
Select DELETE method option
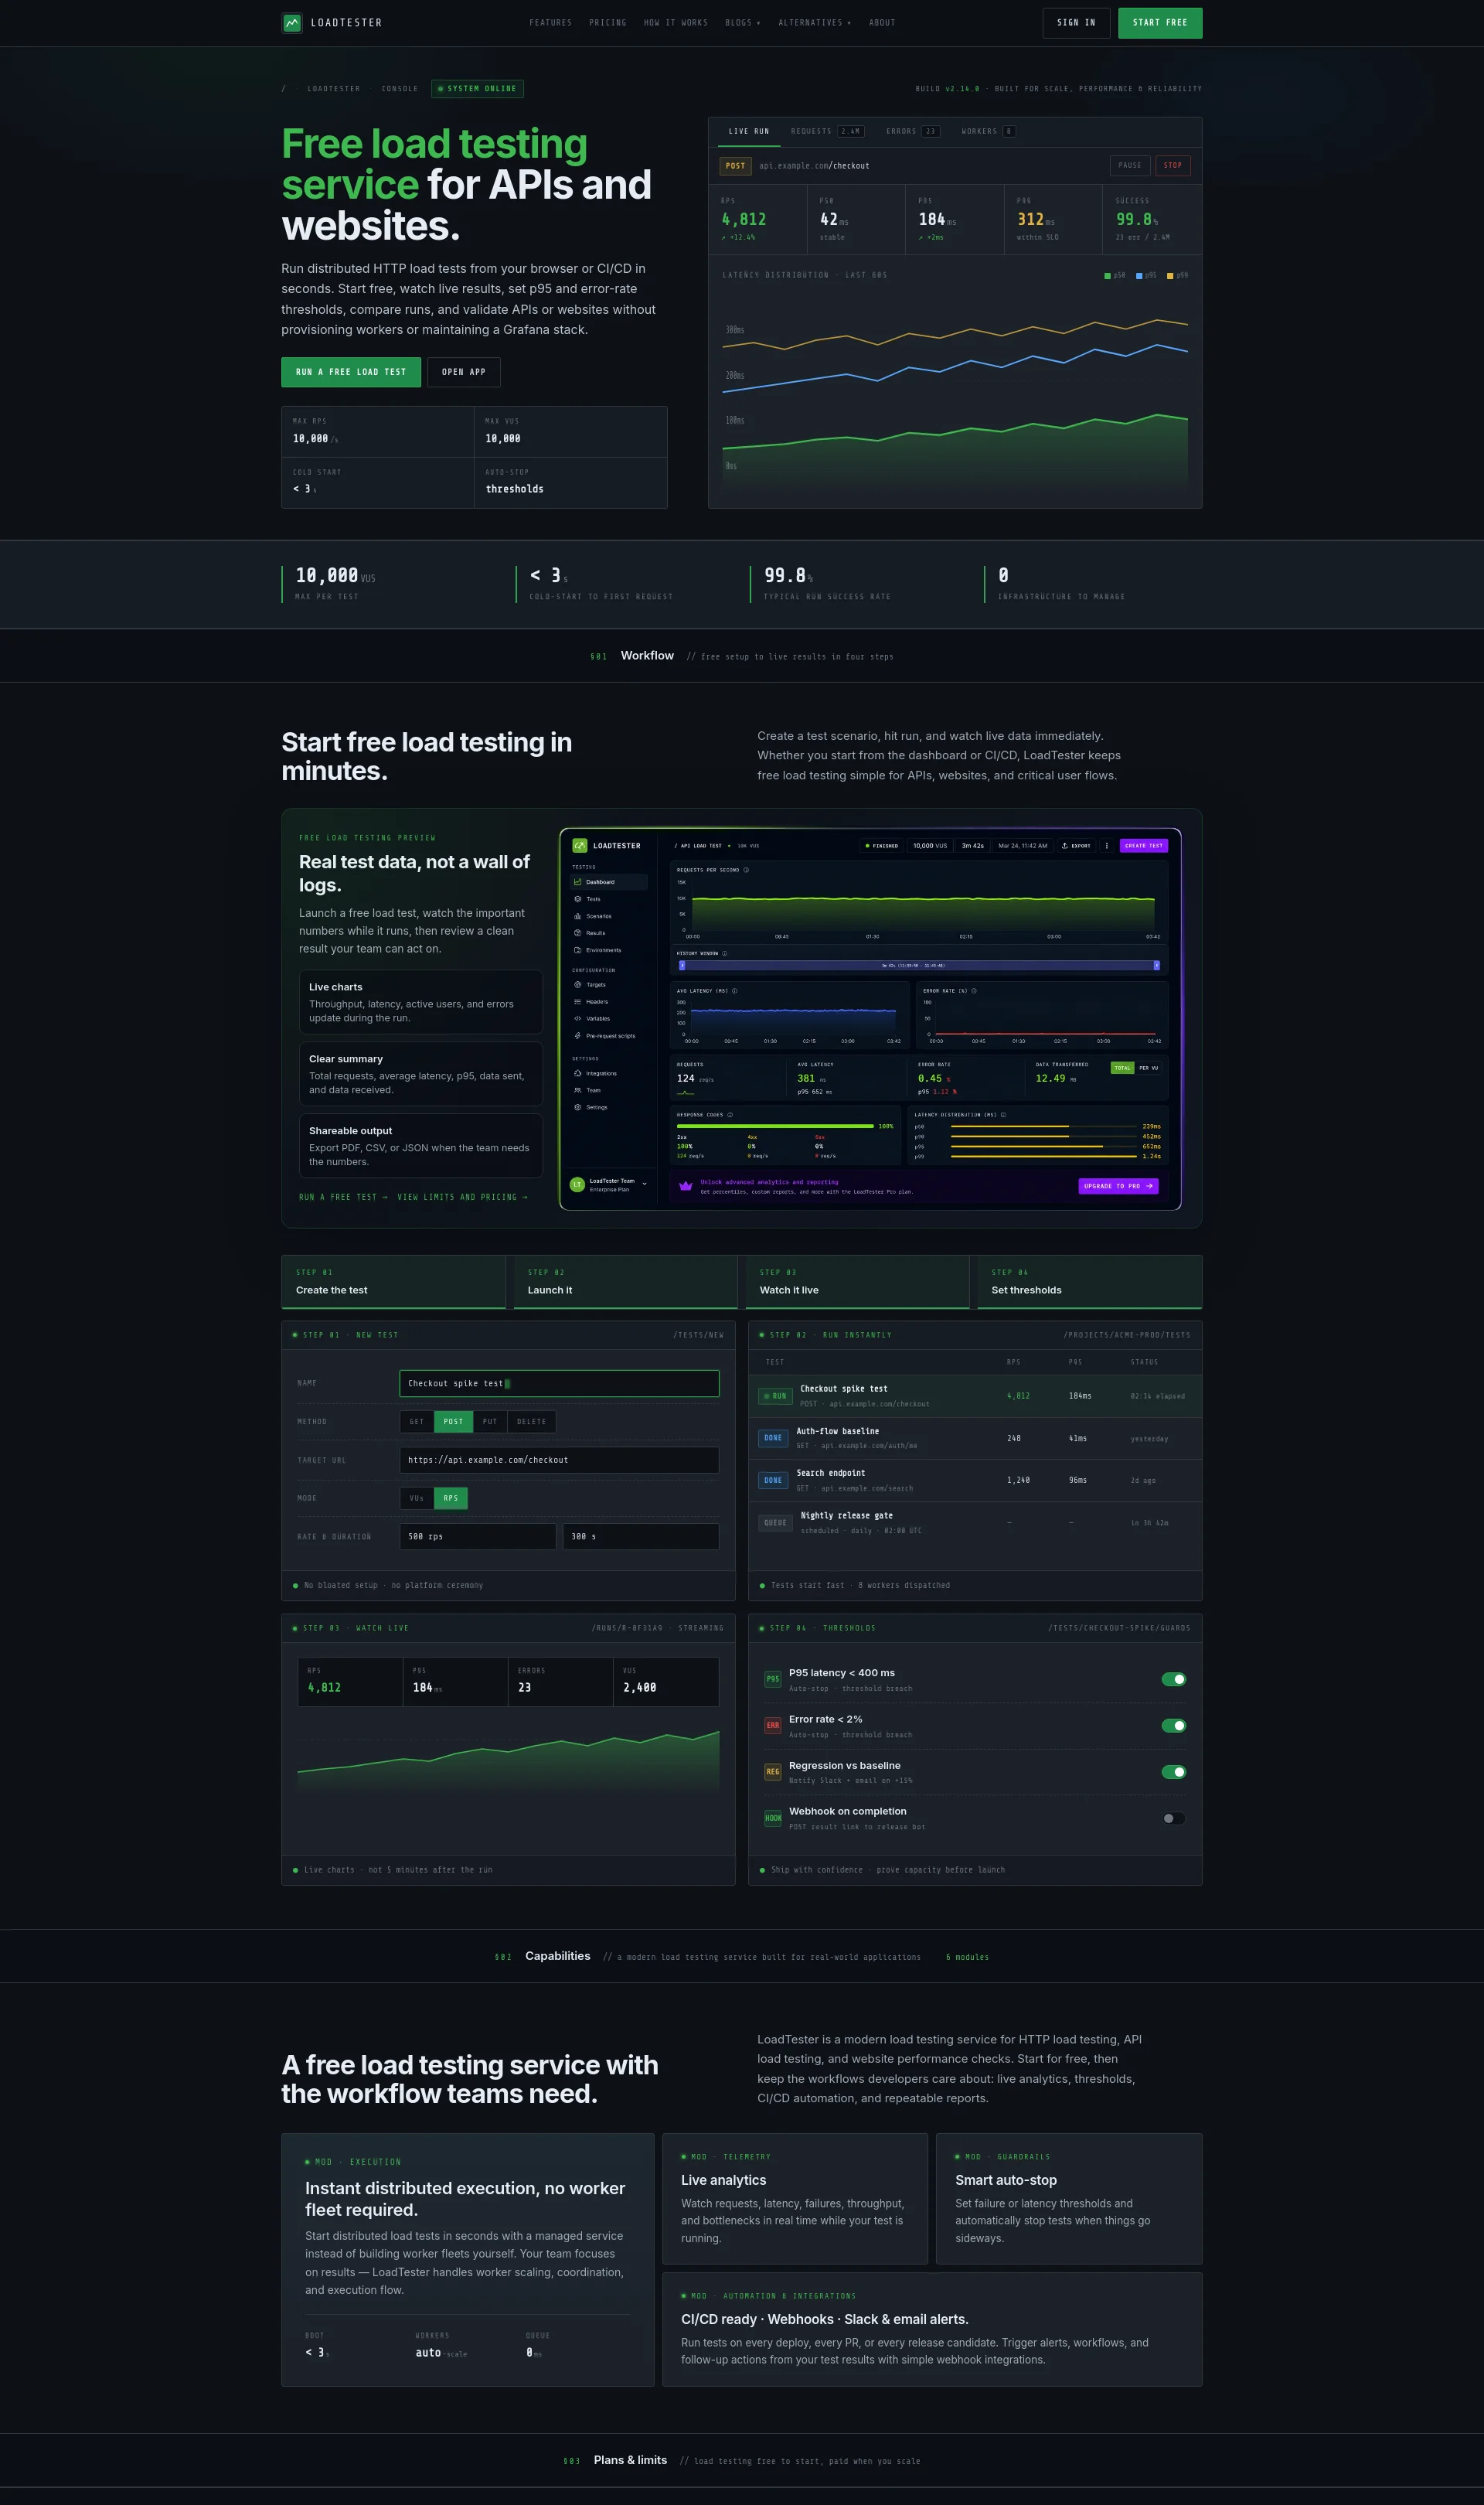pos(532,1422)
